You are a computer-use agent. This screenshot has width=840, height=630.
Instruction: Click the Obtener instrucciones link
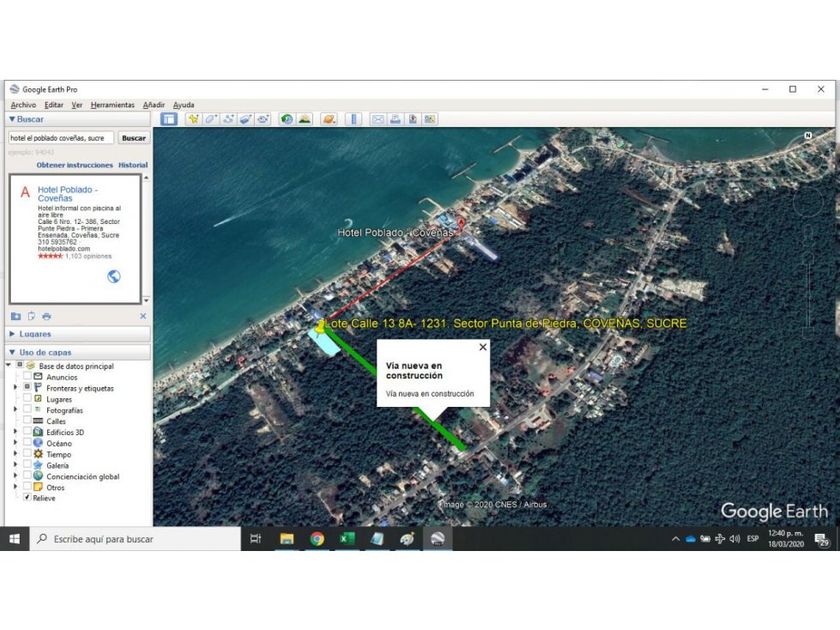(x=75, y=165)
